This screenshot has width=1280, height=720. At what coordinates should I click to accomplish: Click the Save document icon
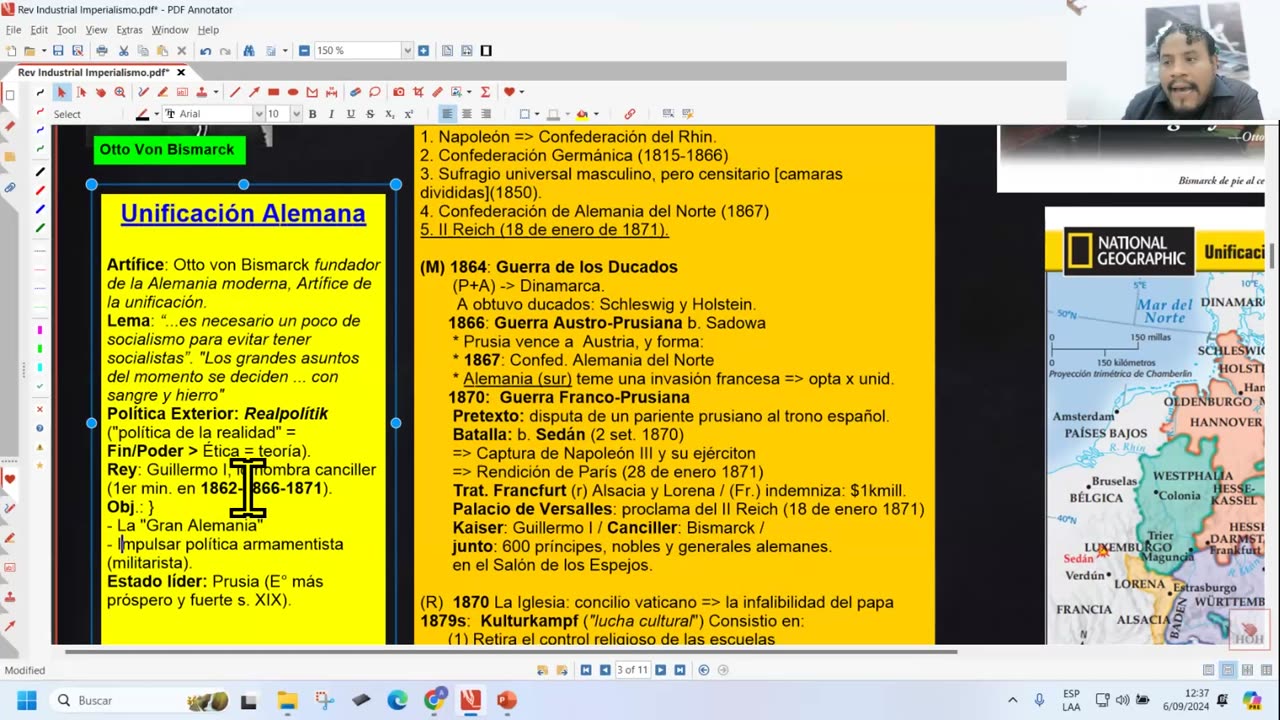coord(58,50)
